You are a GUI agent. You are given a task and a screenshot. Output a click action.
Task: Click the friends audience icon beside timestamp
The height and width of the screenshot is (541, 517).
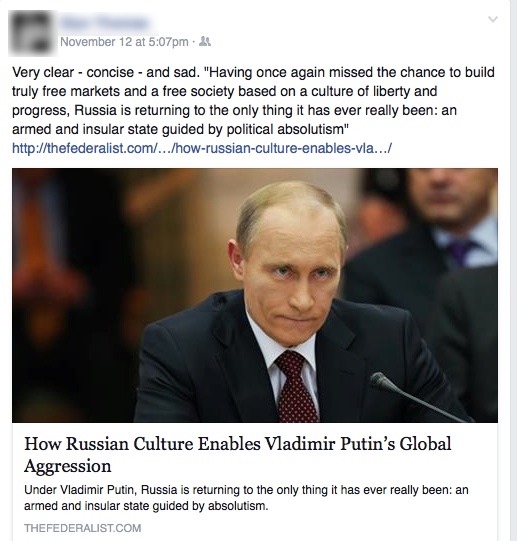click(205, 42)
